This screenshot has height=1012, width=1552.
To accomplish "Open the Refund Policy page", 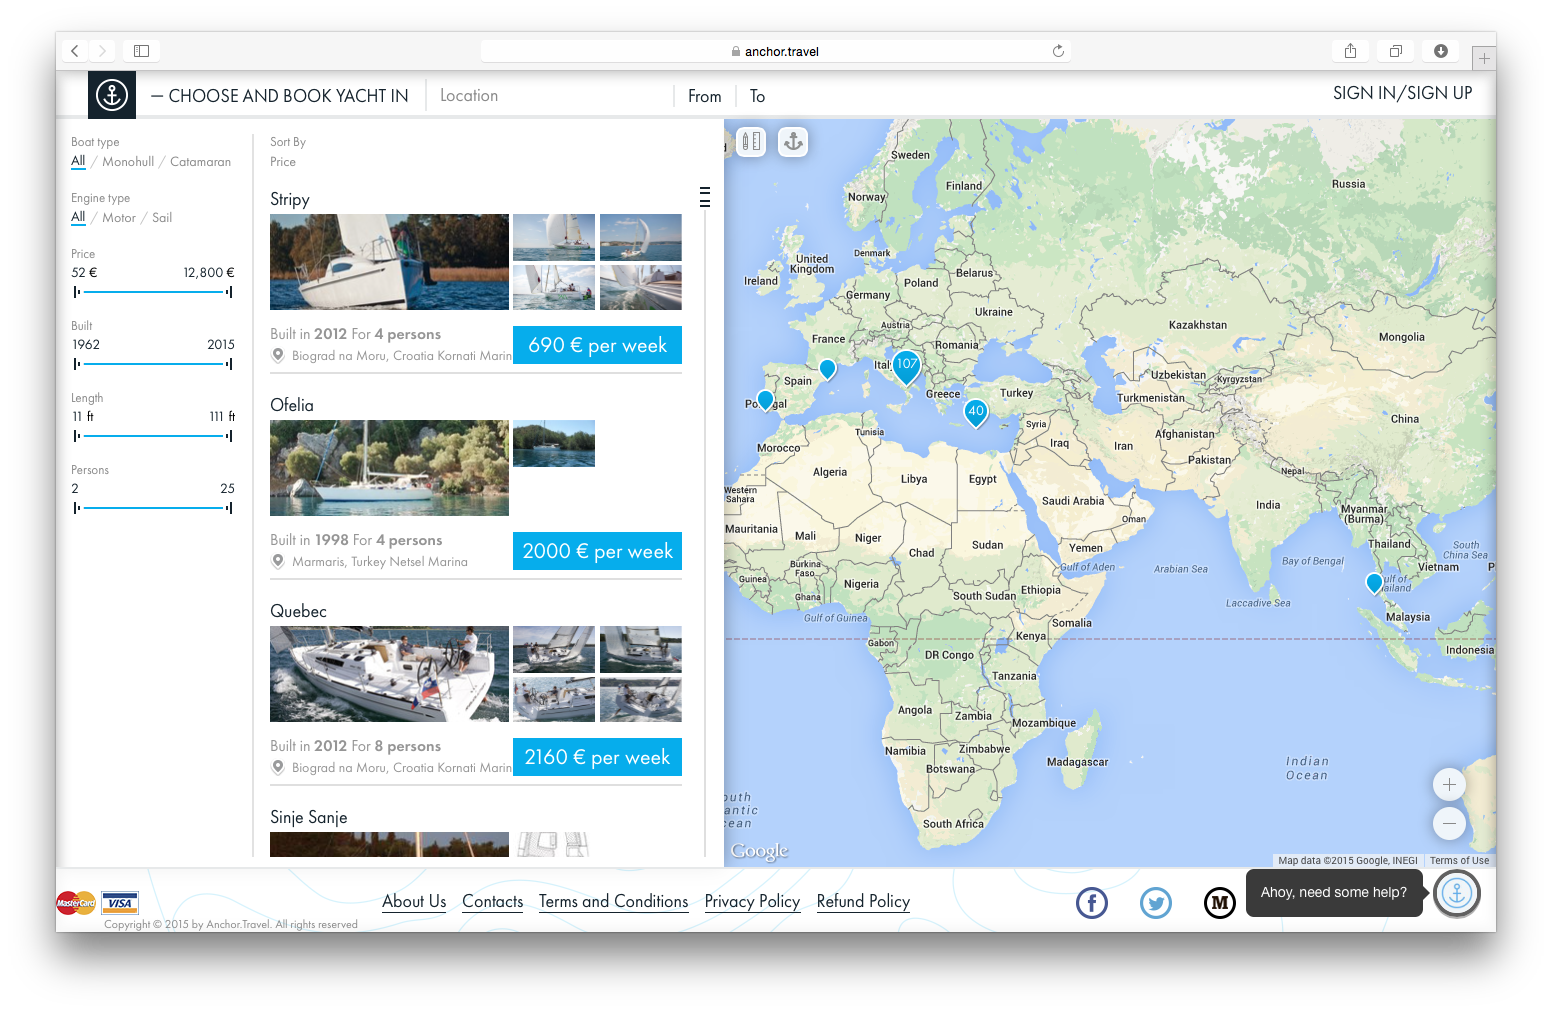I will [x=863, y=901].
